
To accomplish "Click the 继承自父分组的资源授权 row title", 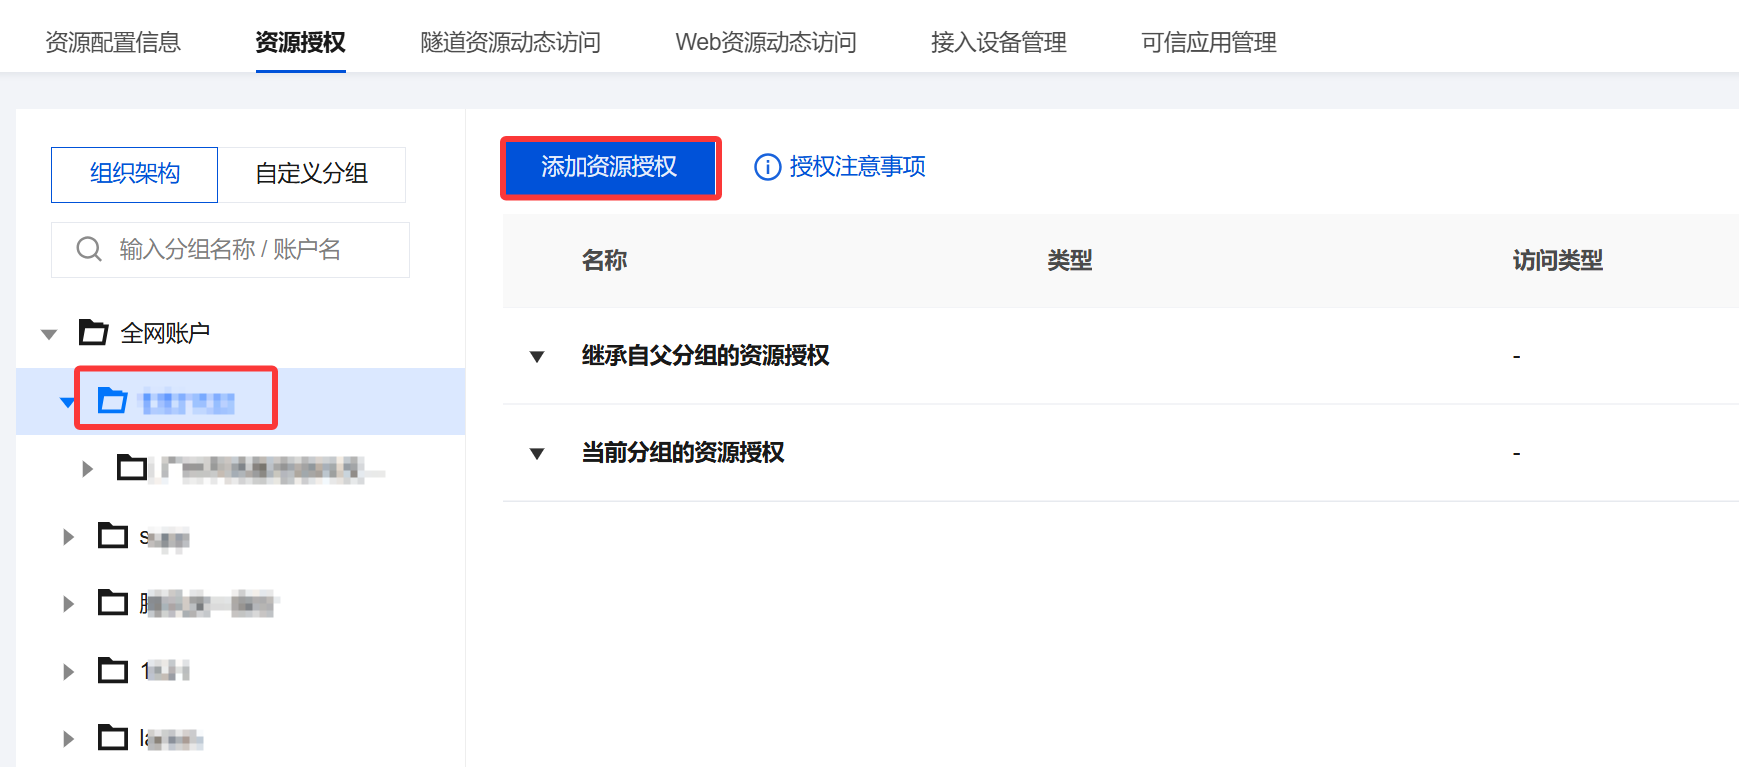I will click(x=705, y=356).
